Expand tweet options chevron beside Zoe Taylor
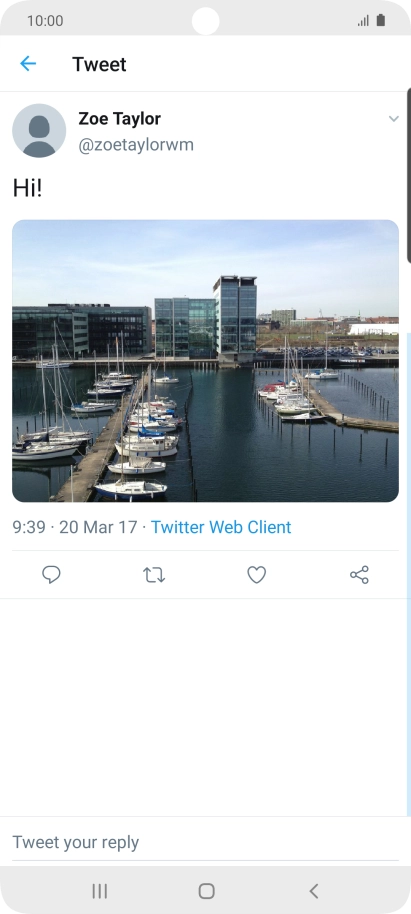411x914 pixels. tap(394, 119)
